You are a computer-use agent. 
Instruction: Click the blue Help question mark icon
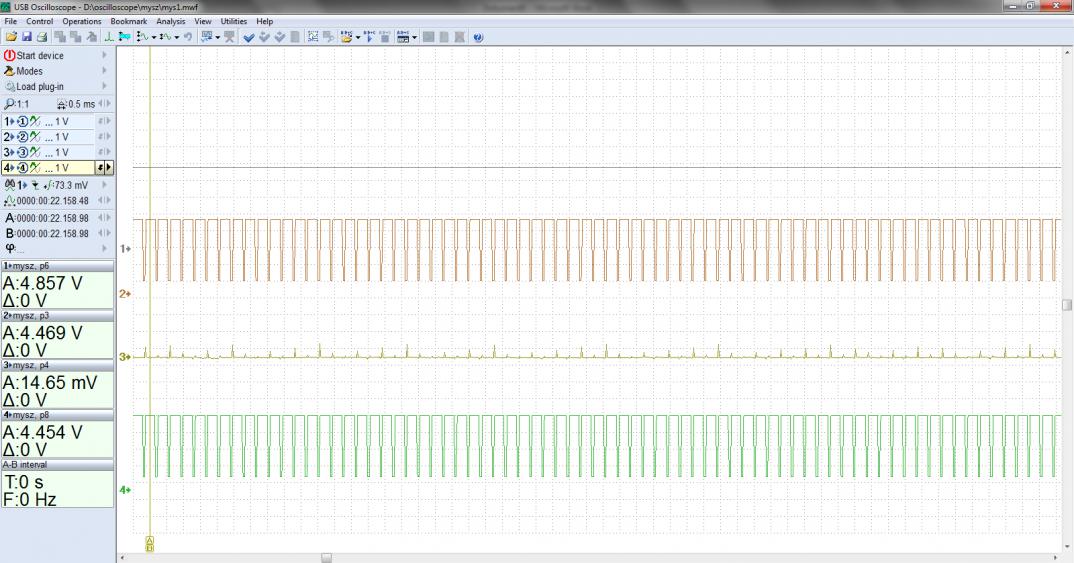coord(478,37)
